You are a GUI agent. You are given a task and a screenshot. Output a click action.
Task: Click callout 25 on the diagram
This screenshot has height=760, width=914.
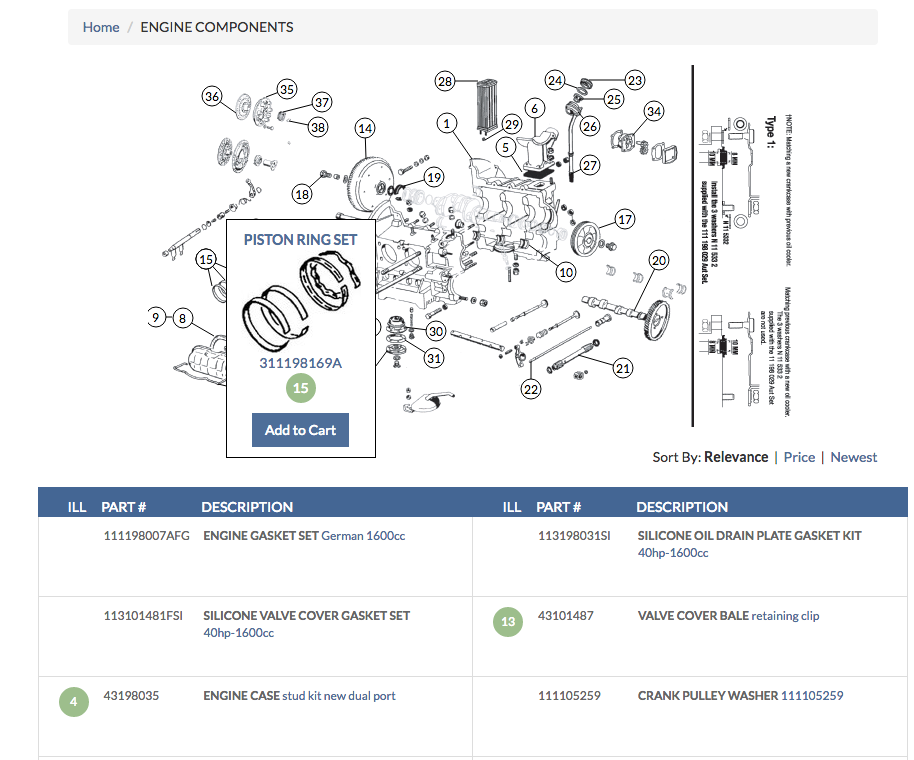click(613, 99)
